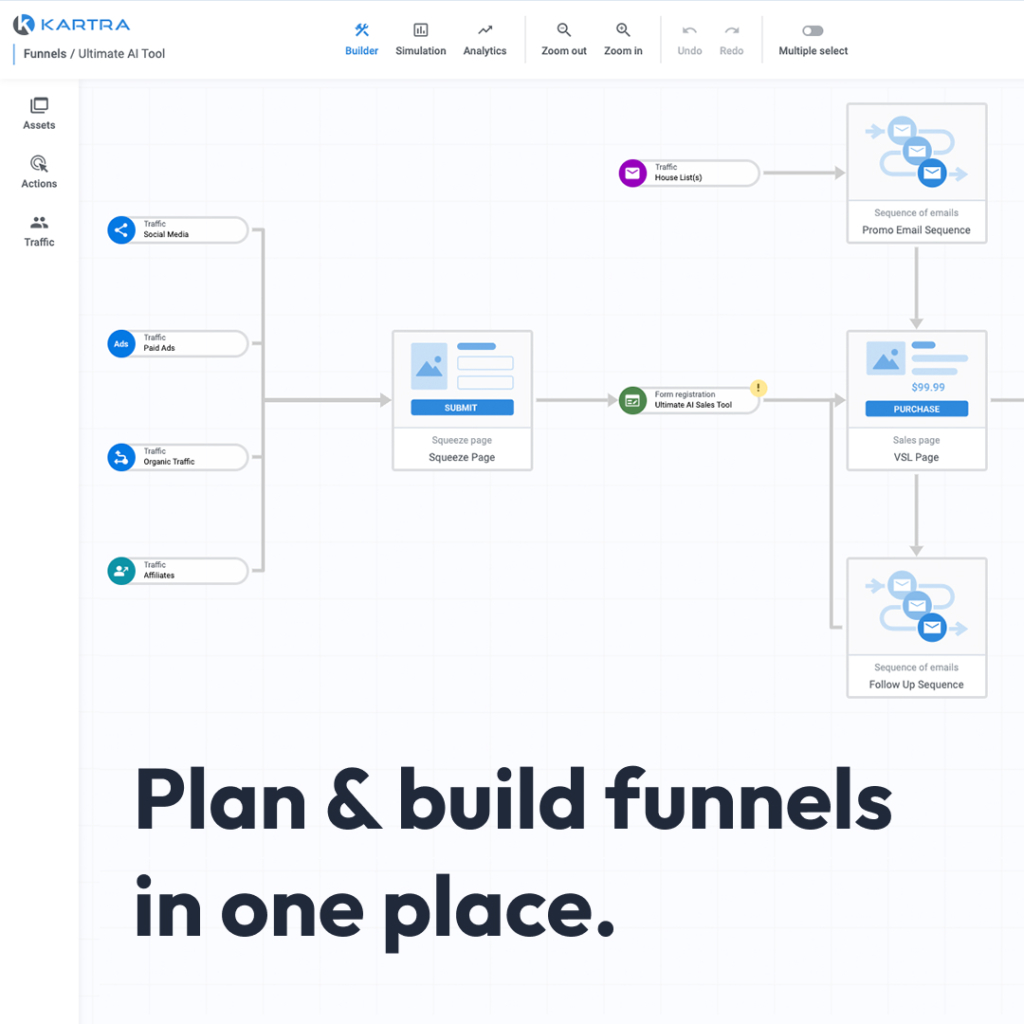Select the Promo Email Sequence node
This screenshot has height=1024, width=1024.
(916, 173)
